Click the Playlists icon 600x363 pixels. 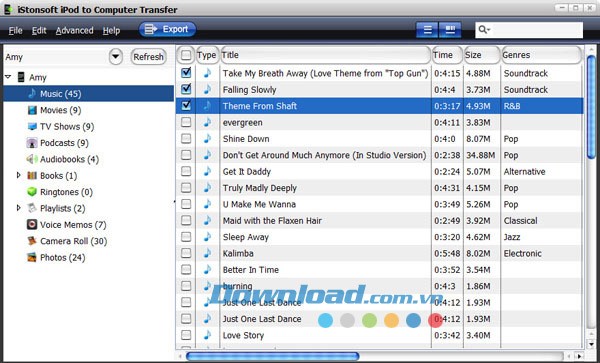[x=32, y=208]
